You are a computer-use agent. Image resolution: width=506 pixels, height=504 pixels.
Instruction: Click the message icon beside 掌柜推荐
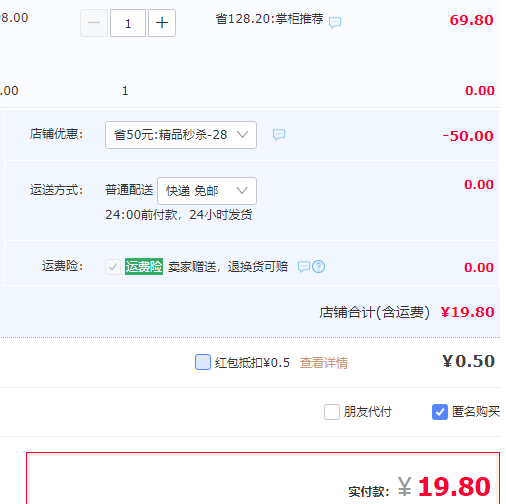coord(335,23)
